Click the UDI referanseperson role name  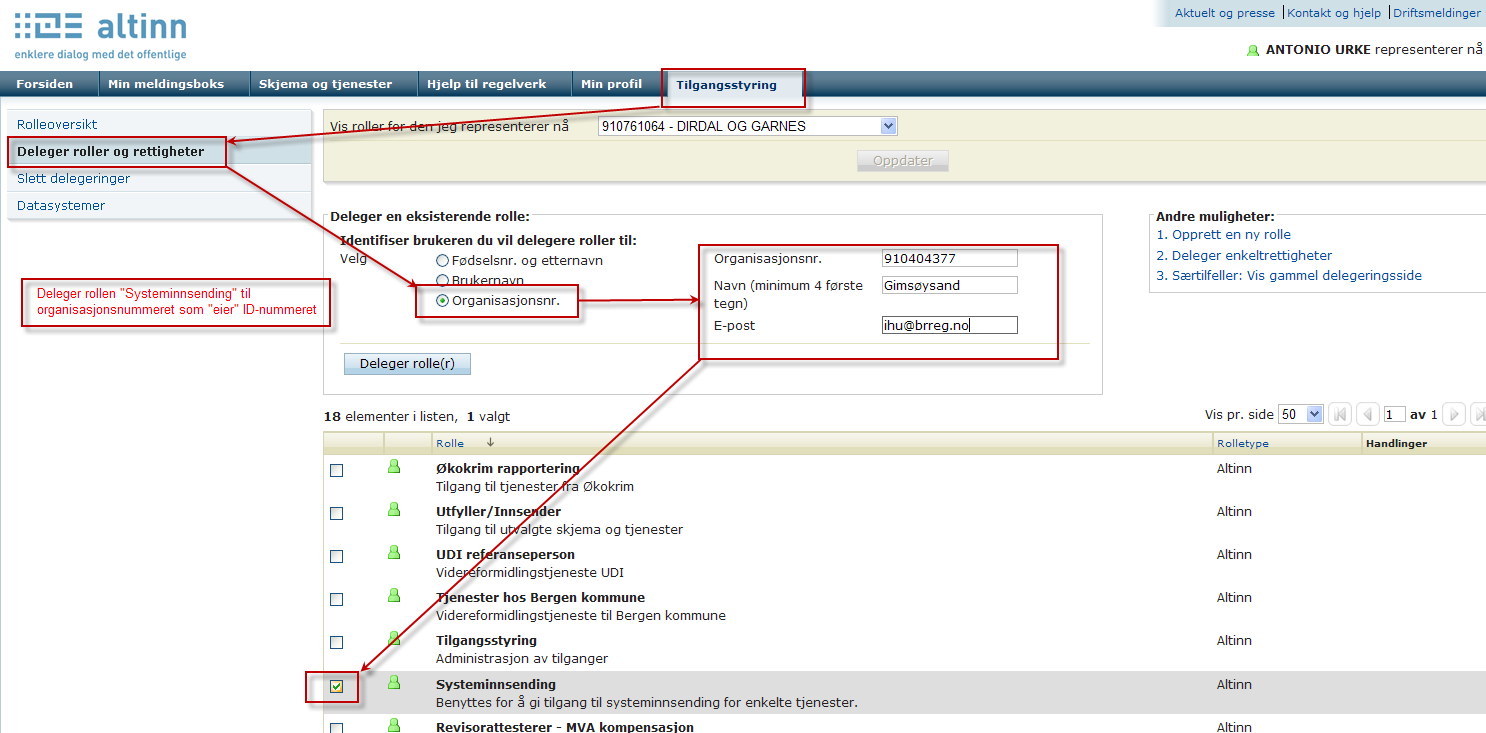[x=505, y=554]
